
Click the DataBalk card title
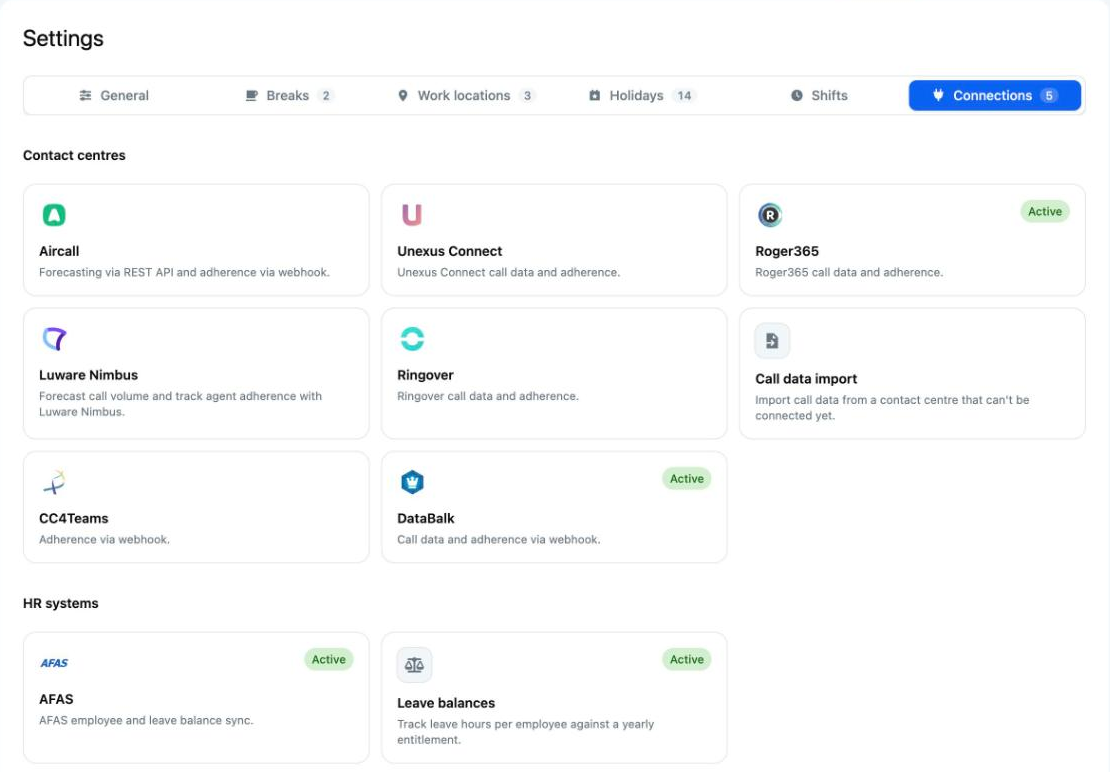(x=425, y=519)
